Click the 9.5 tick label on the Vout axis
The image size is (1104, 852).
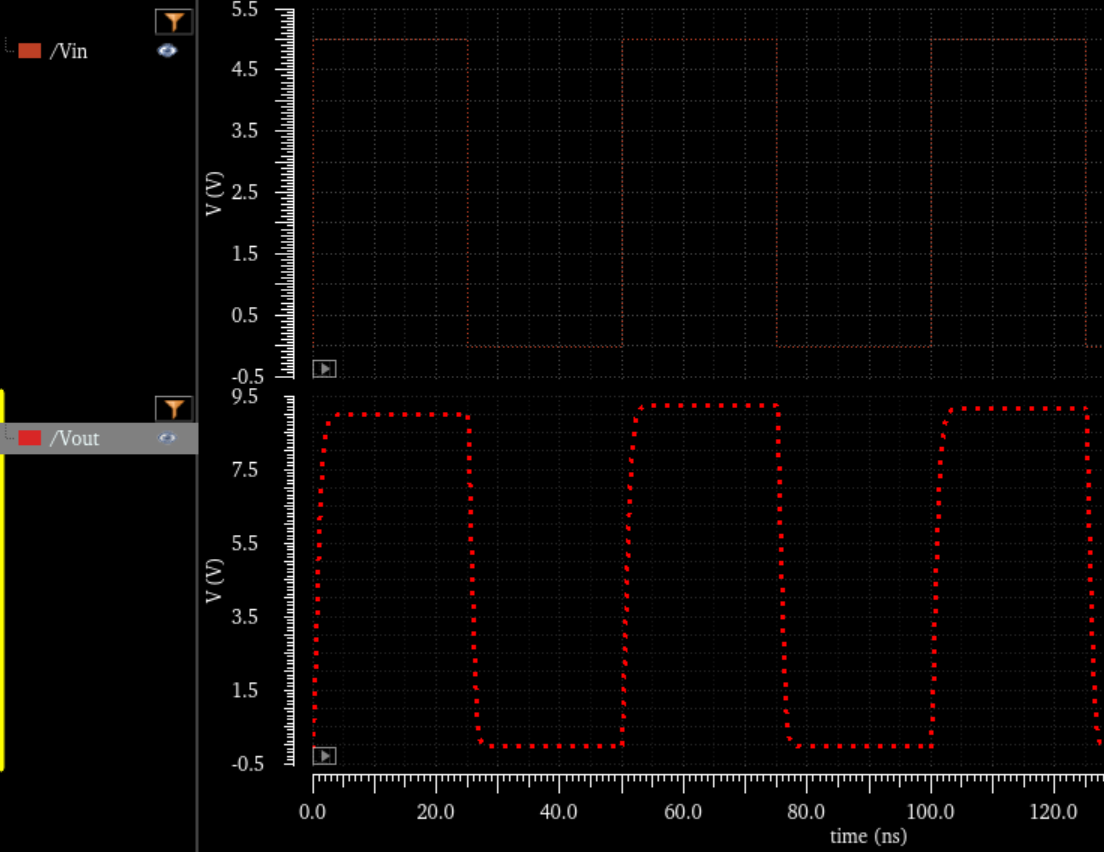(x=245, y=397)
